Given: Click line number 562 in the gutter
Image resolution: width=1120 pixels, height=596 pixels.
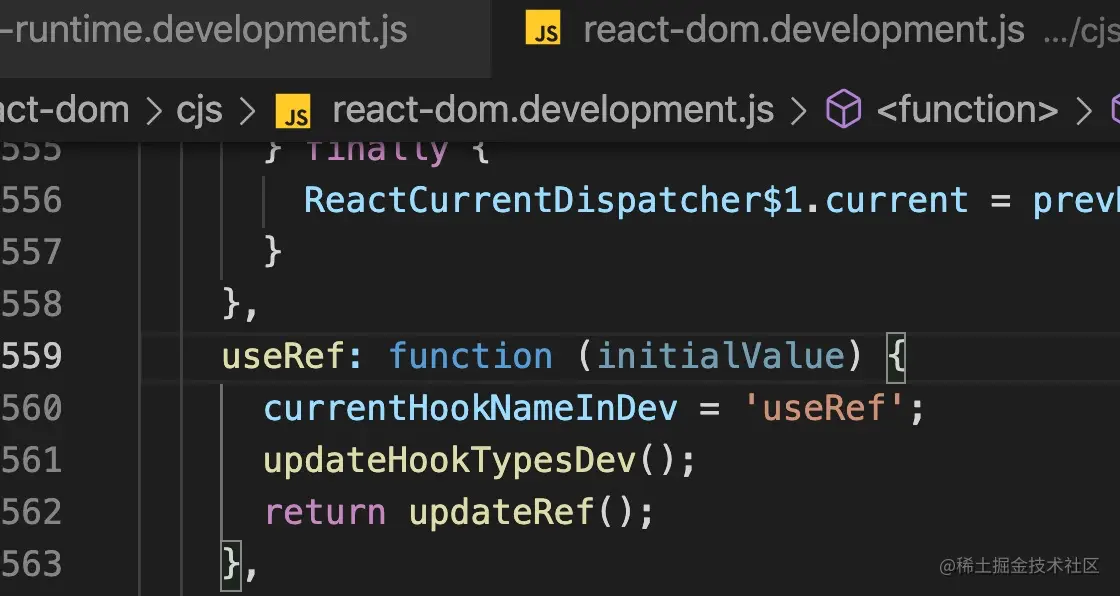Looking at the screenshot, I should 31,512.
